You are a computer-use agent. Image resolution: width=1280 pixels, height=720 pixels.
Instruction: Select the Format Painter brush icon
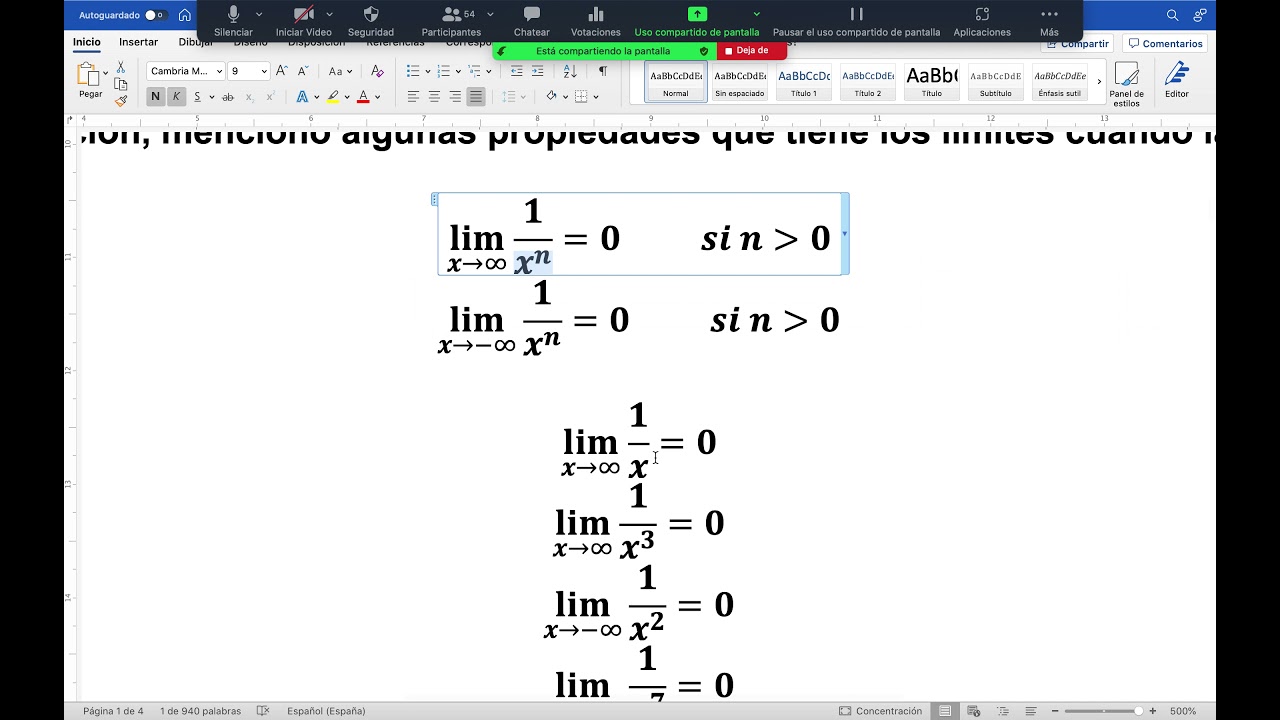tap(121, 100)
